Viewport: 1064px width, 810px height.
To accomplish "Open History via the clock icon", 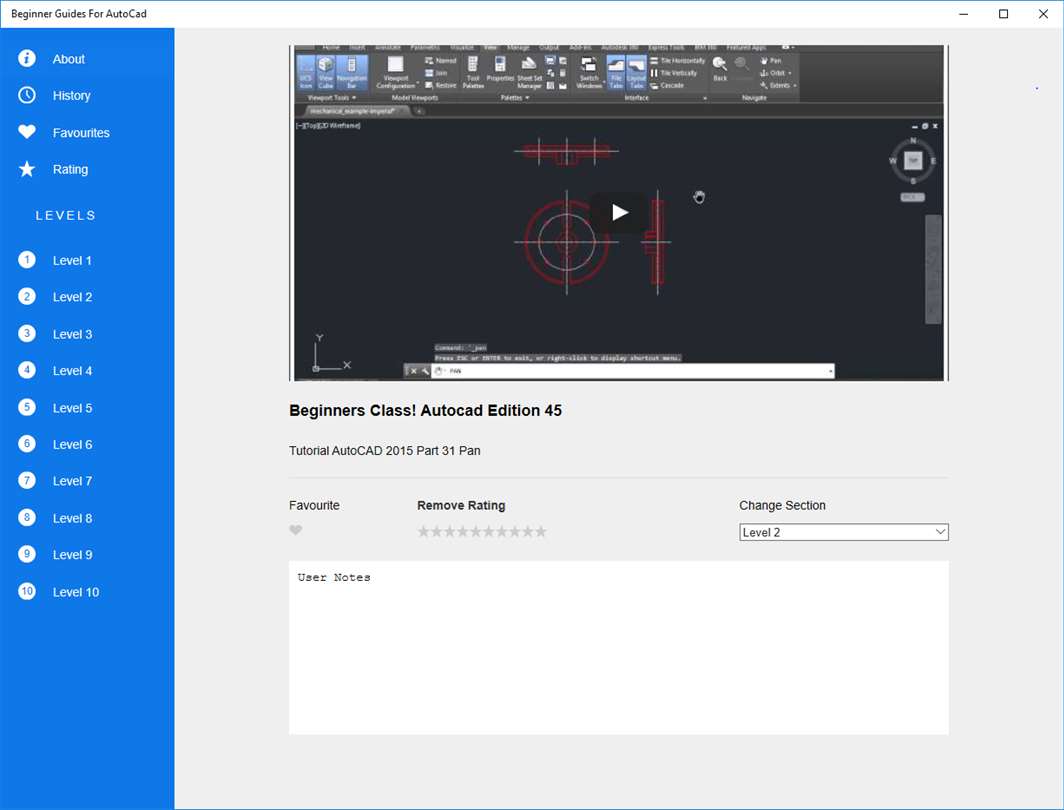I will (x=26, y=95).
